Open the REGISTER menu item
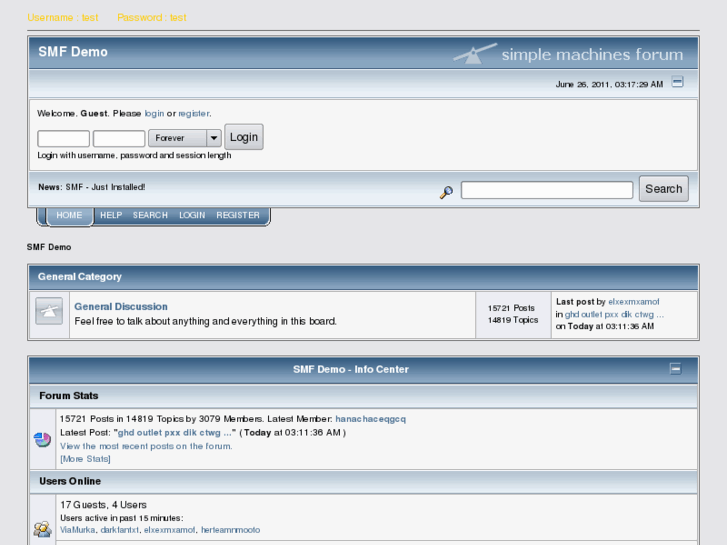 coord(238,215)
